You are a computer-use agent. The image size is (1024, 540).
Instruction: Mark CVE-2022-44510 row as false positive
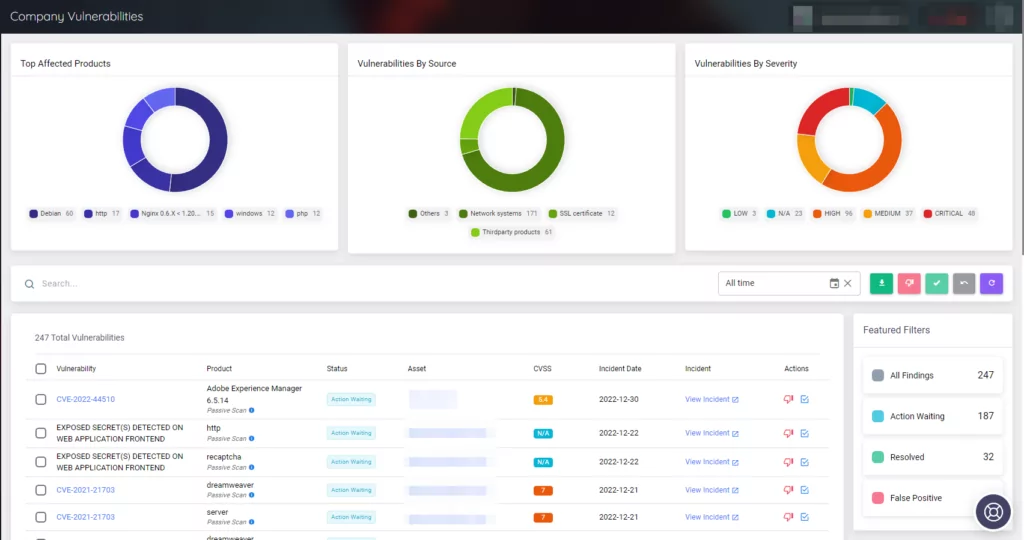click(x=788, y=399)
